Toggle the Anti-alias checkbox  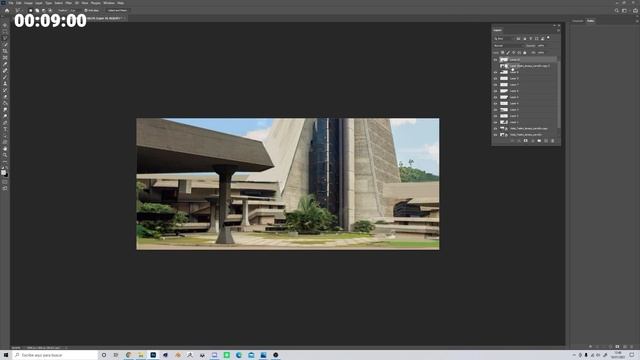pyautogui.click(x=86, y=11)
